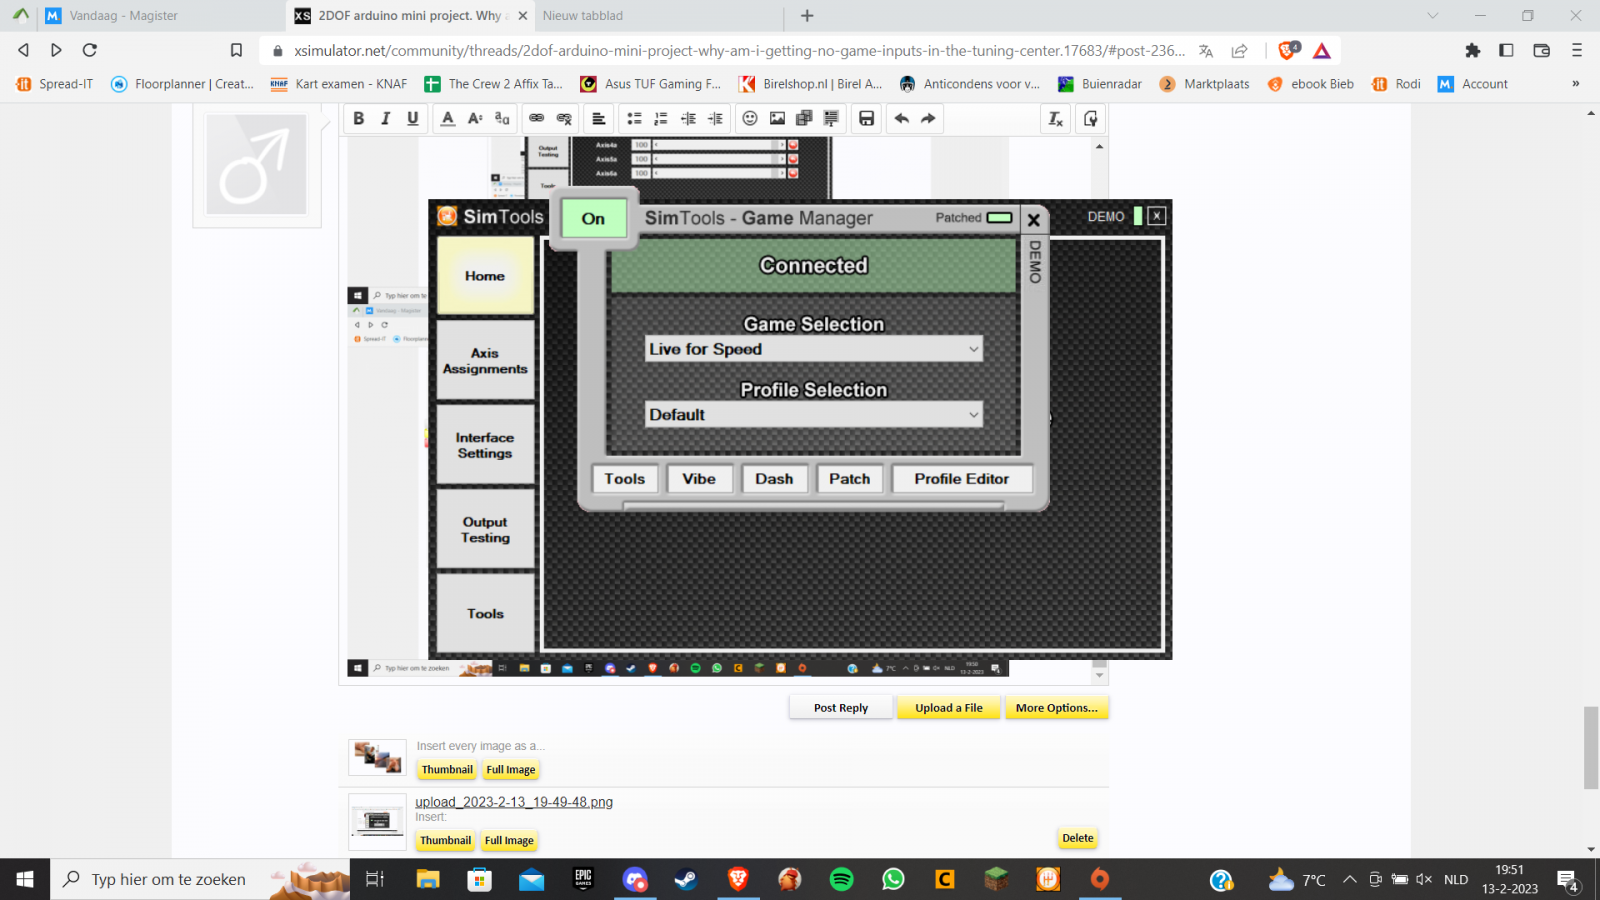Image resolution: width=1600 pixels, height=900 pixels.
Task: Remove formatting with Tx icon
Action: click(1055, 119)
